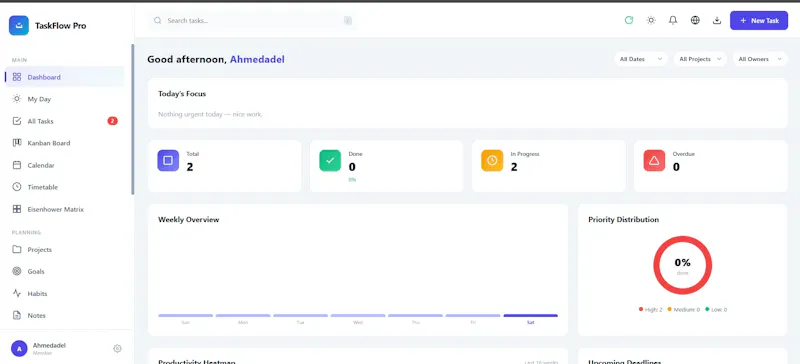
Task: Open the All Dates dropdown
Action: 641,59
